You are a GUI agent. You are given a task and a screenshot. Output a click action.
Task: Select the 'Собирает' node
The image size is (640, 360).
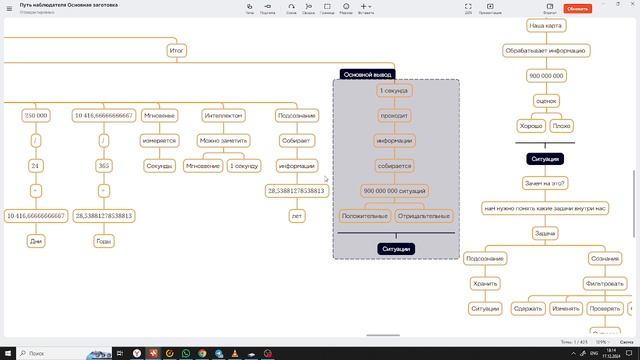pos(297,140)
